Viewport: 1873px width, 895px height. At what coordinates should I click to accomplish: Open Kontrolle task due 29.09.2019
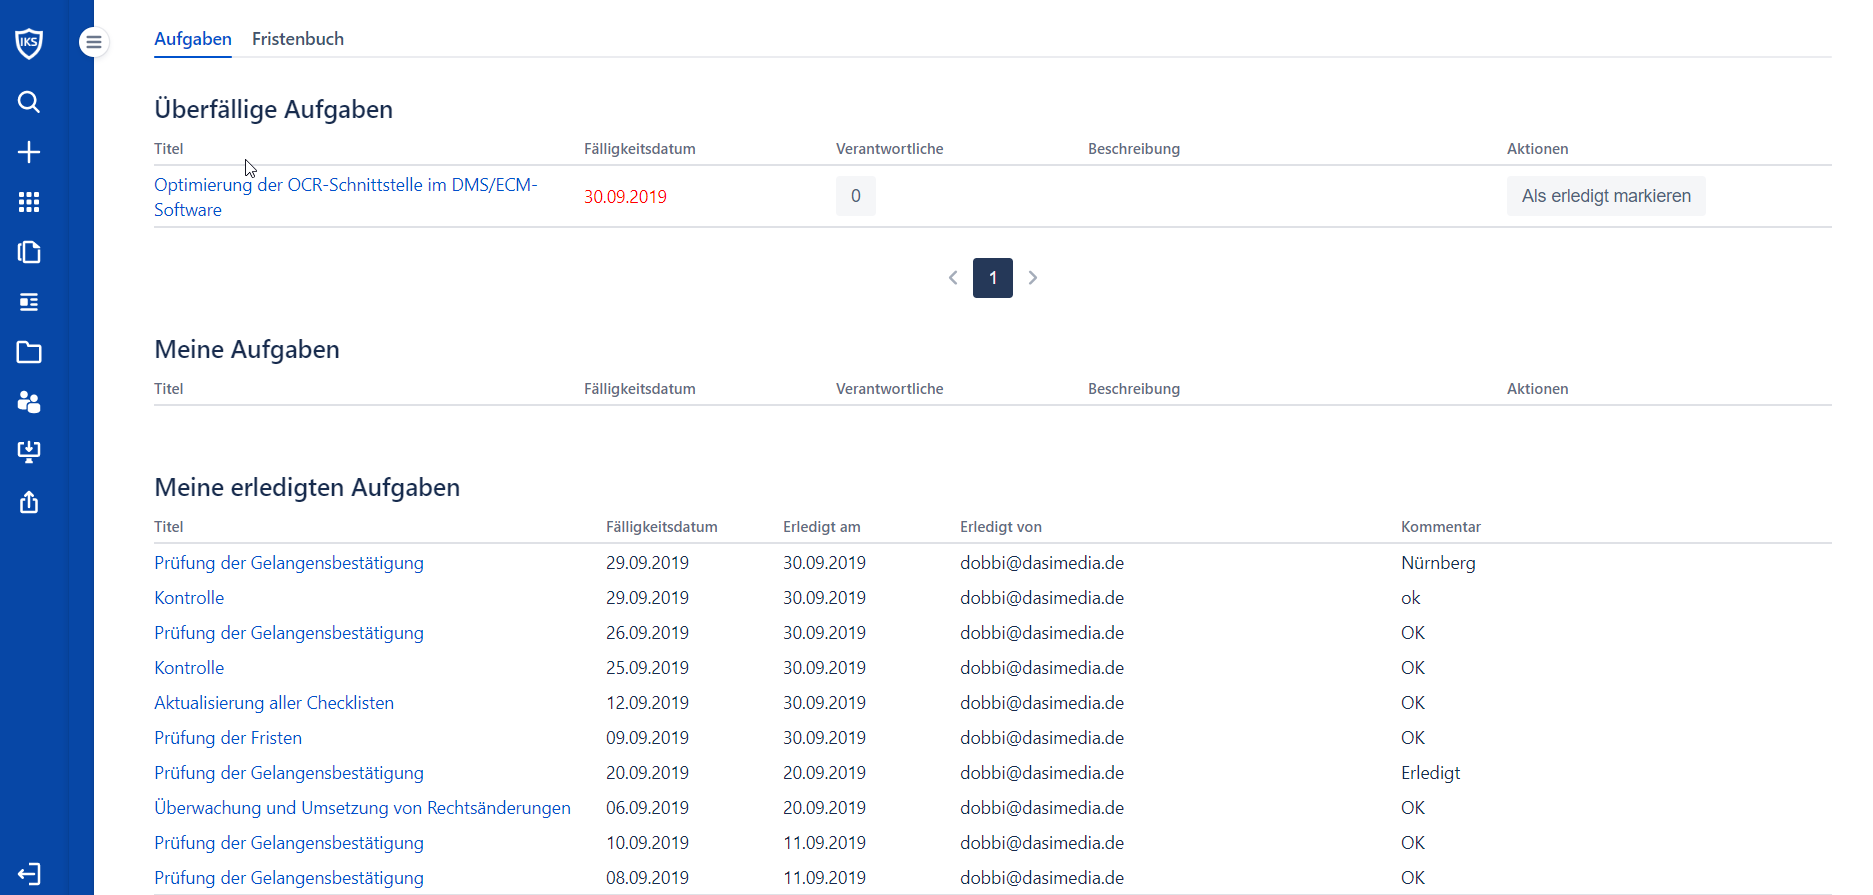(189, 598)
